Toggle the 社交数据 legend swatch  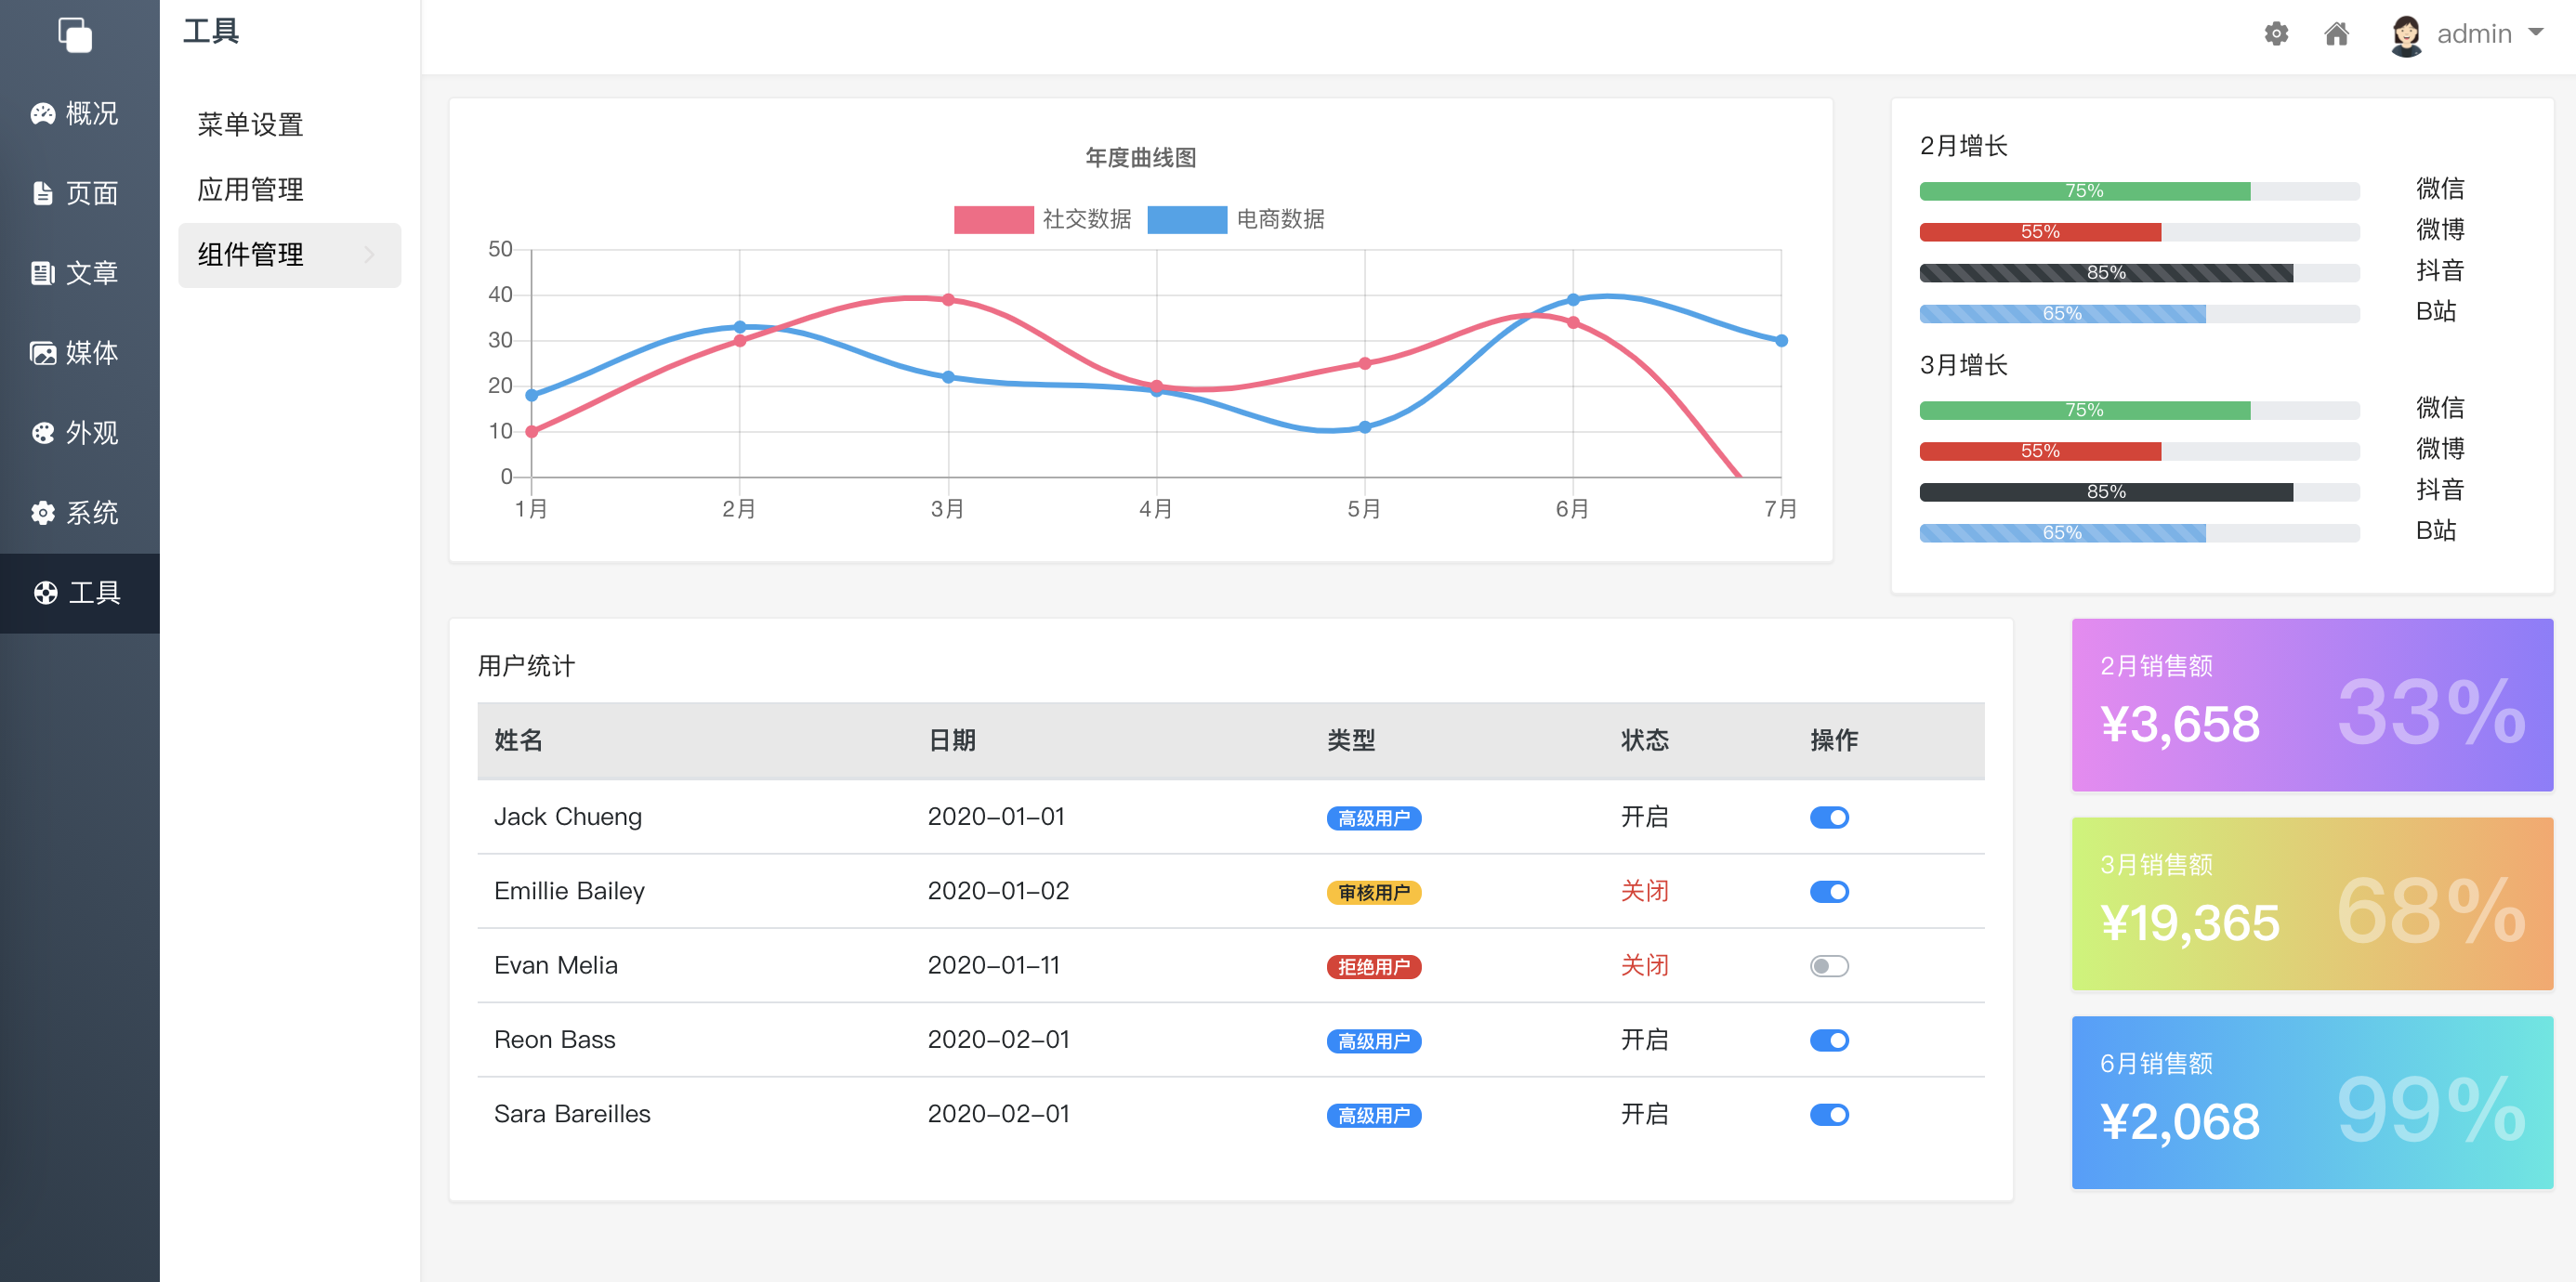[x=993, y=219]
